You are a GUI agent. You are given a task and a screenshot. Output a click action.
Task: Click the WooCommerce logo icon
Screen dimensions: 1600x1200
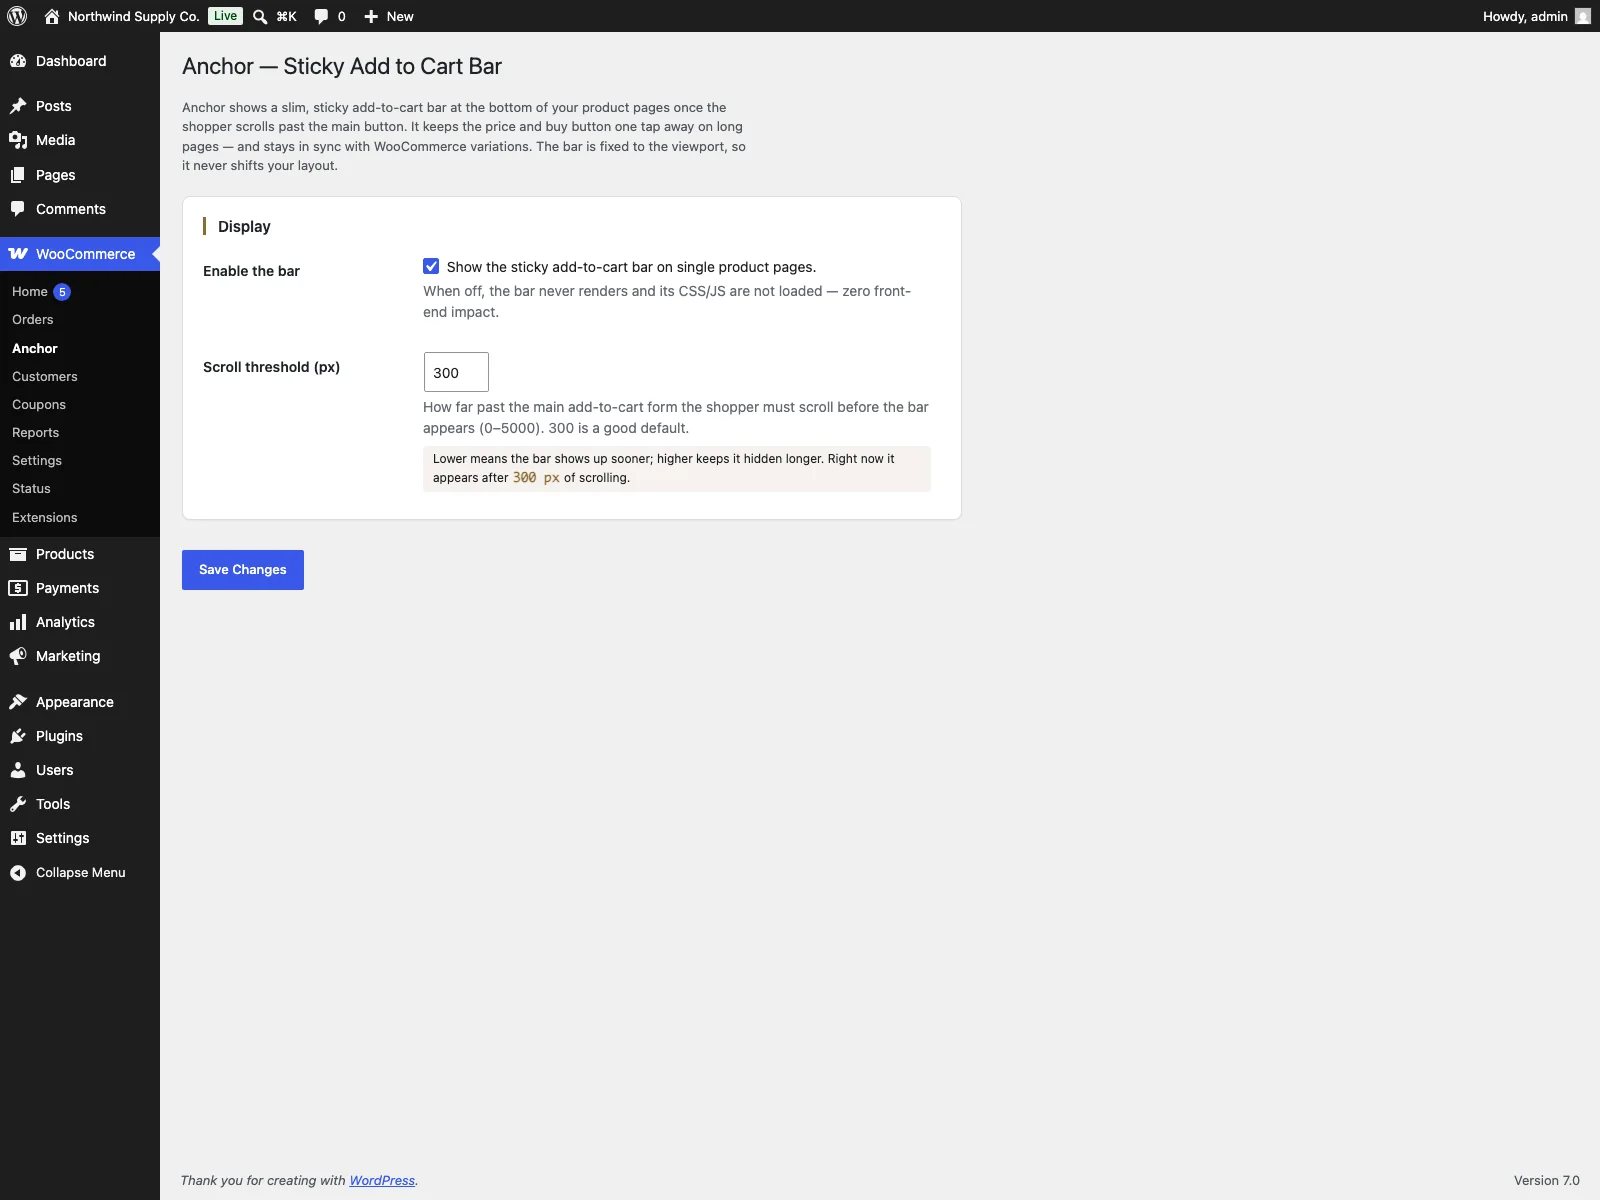[18, 254]
